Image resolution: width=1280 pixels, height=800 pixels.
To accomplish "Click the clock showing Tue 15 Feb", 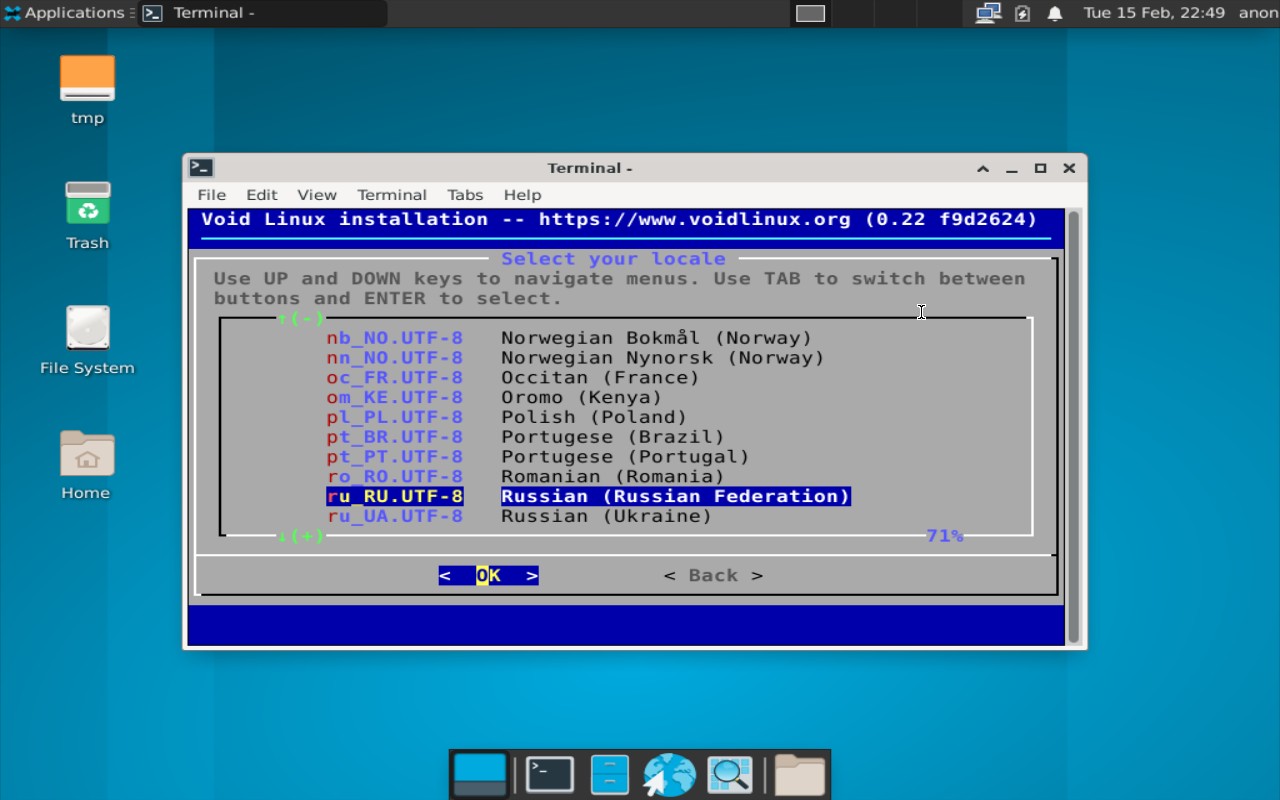I will point(1154,13).
